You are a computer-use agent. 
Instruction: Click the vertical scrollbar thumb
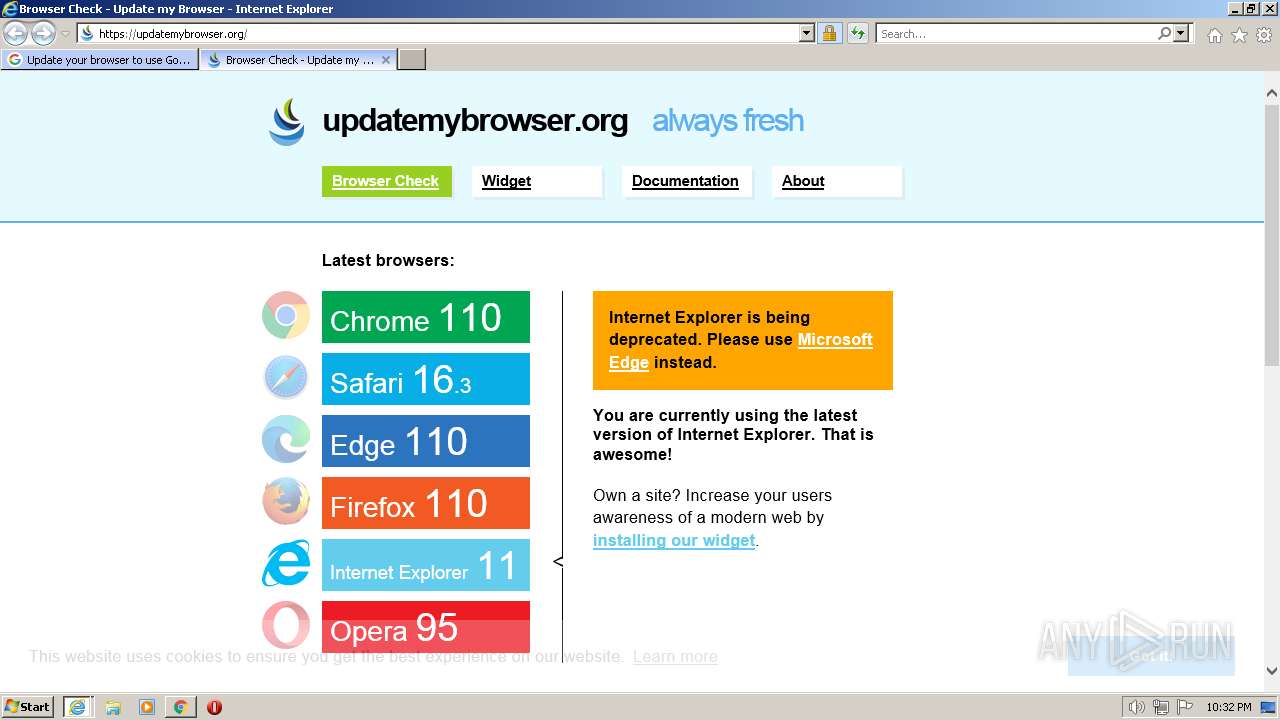1272,233
